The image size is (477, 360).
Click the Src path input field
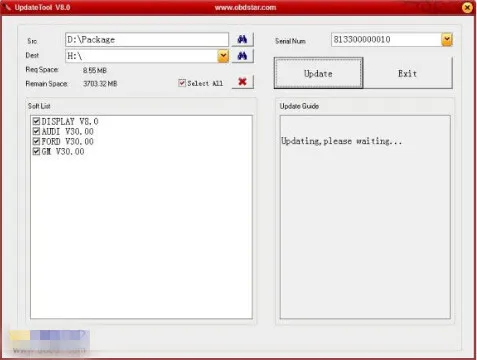pos(147,40)
